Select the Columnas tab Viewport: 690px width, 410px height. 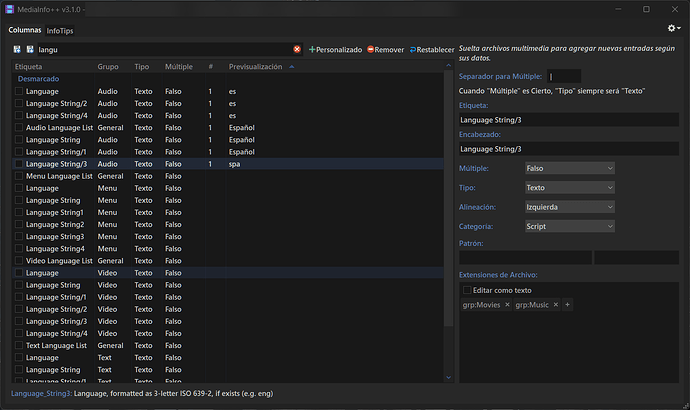tap(25, 31)
